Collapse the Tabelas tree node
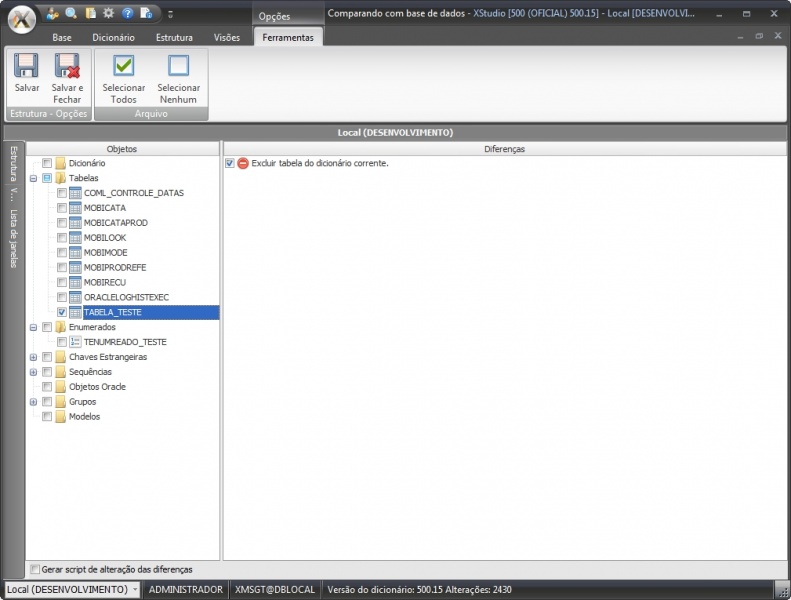The width and height of the screenshot is (791, 600). pos(33,178)
